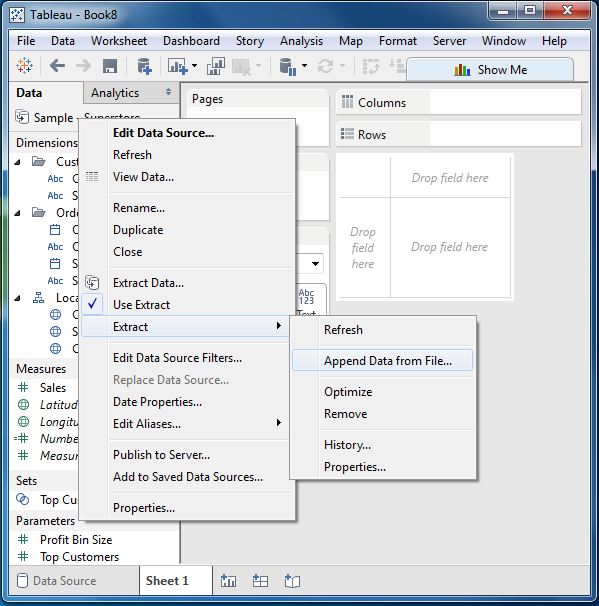Open the Analysis menu in menu bar

301,41
